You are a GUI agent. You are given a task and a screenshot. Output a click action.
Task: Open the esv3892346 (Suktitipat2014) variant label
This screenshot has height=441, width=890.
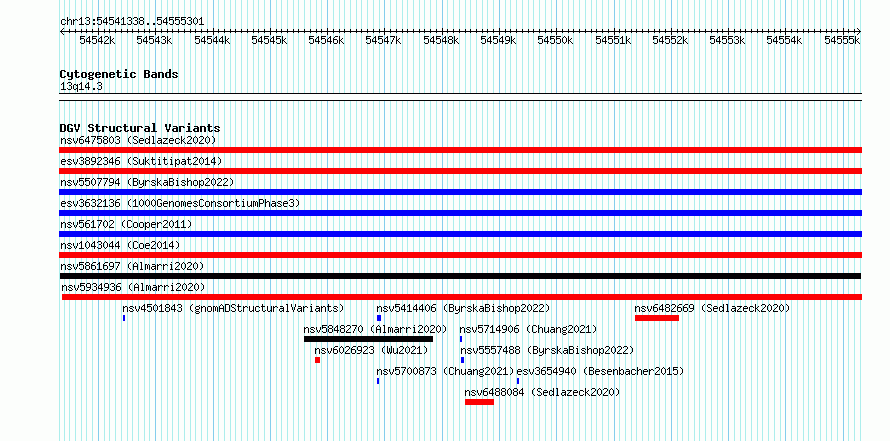coord(141,161)
